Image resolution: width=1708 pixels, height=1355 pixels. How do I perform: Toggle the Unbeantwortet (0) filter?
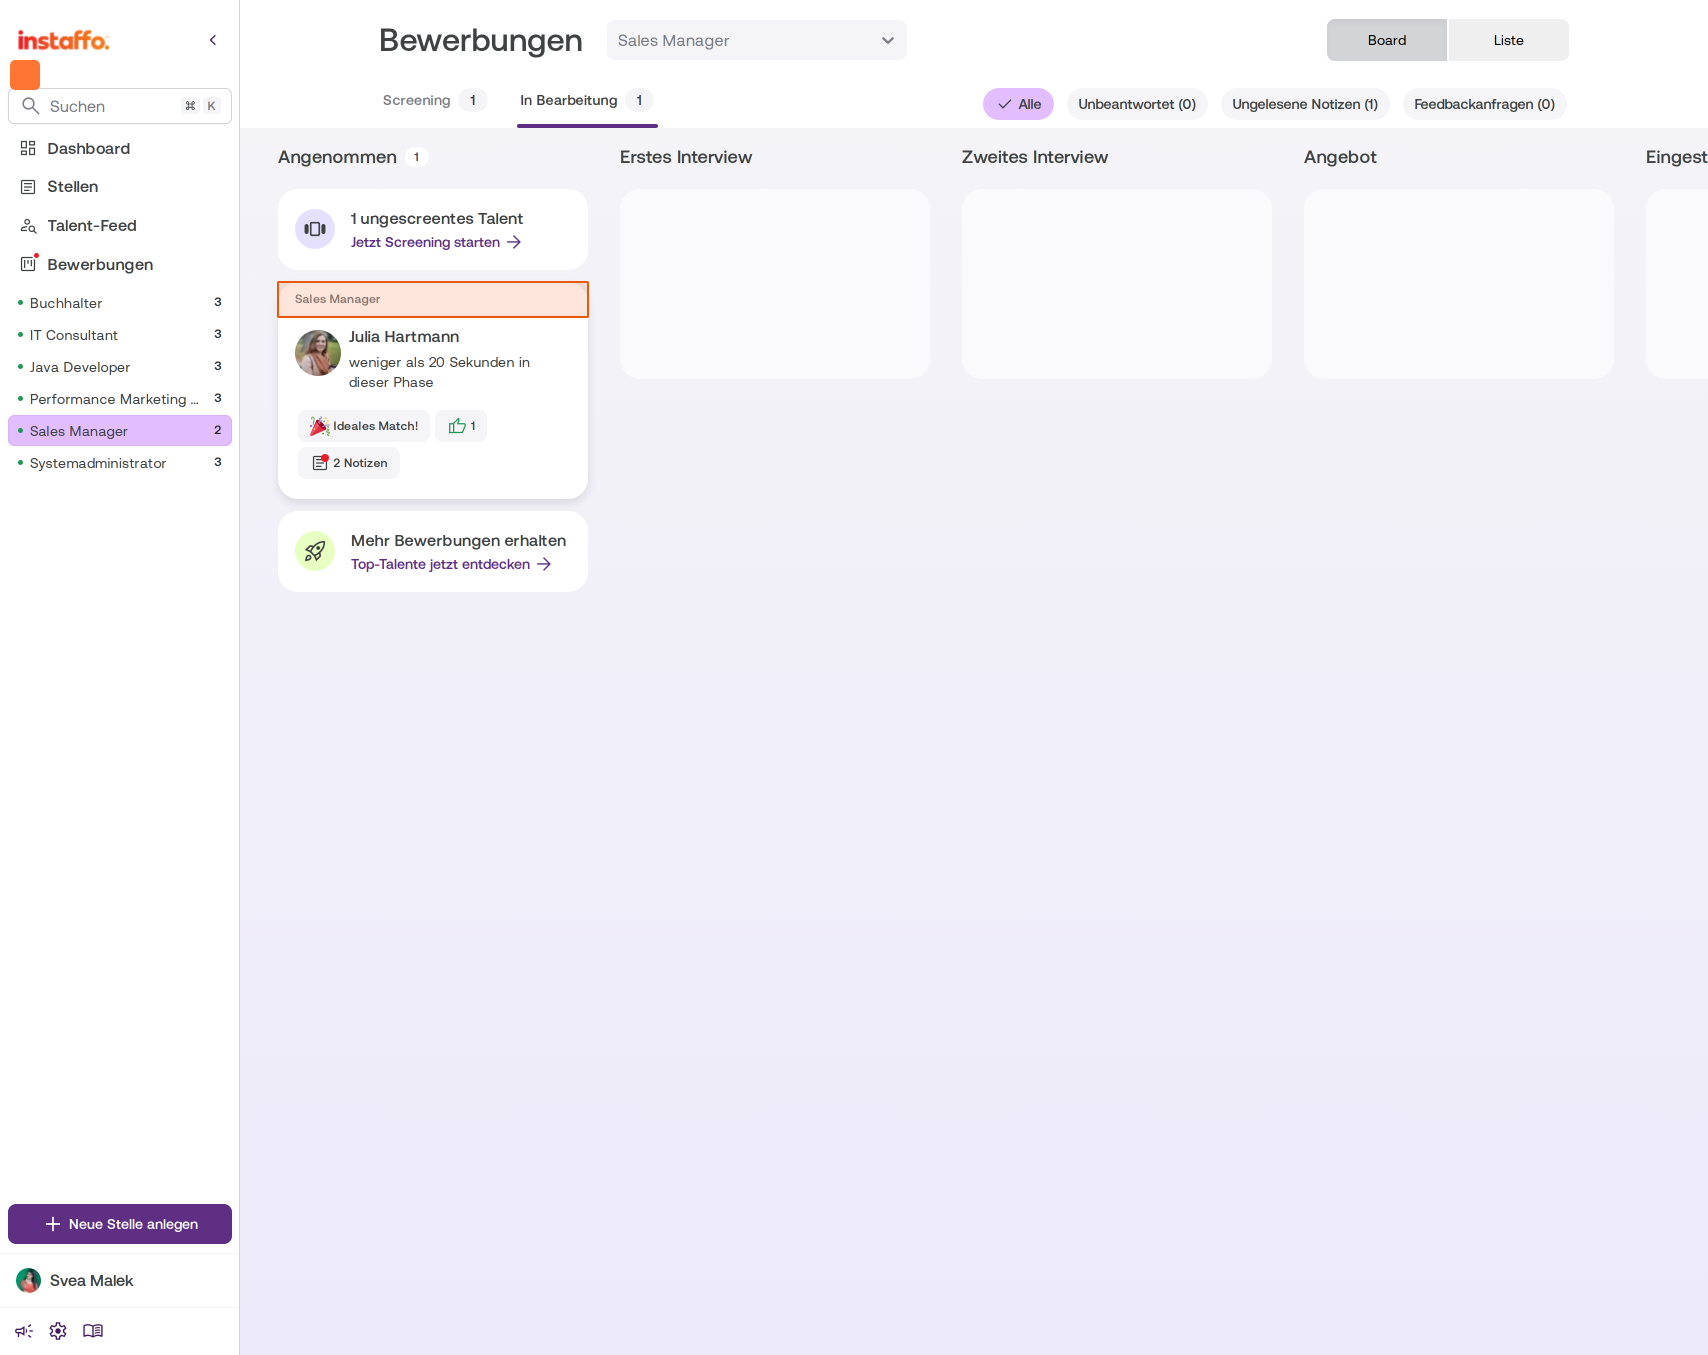[x=1137, y=104]
